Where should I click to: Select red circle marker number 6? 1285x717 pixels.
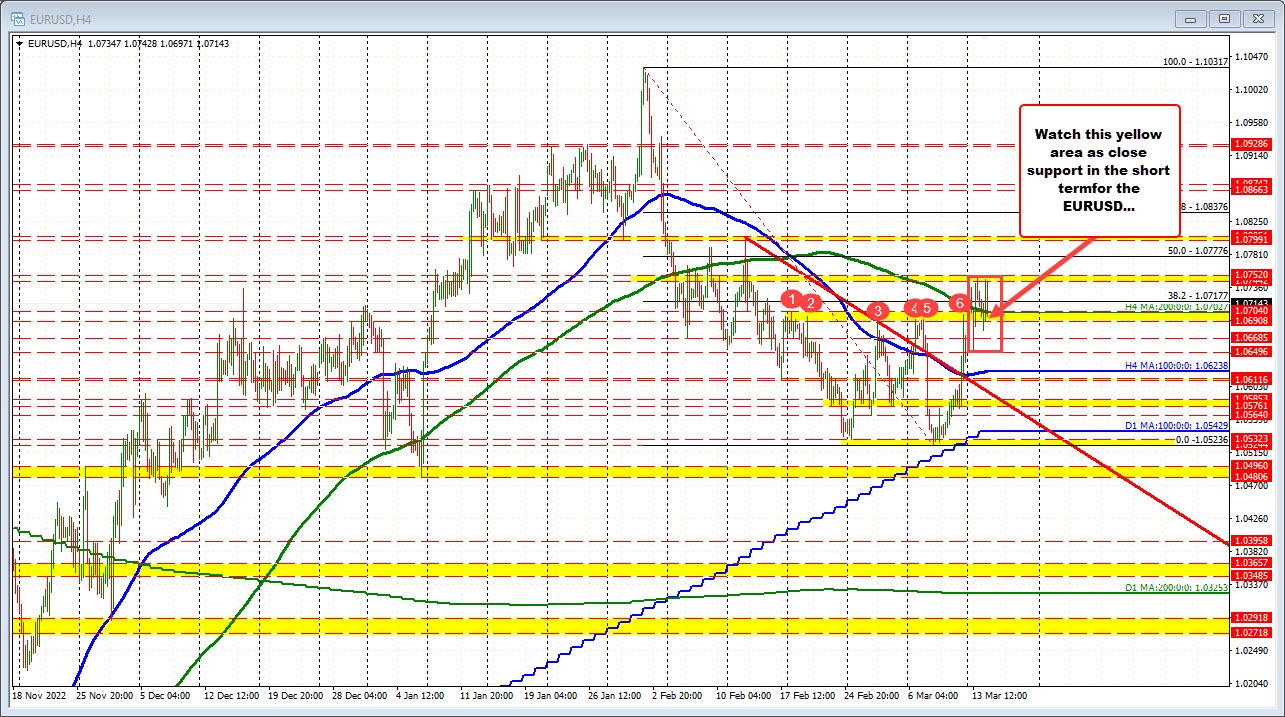[959, 302]
